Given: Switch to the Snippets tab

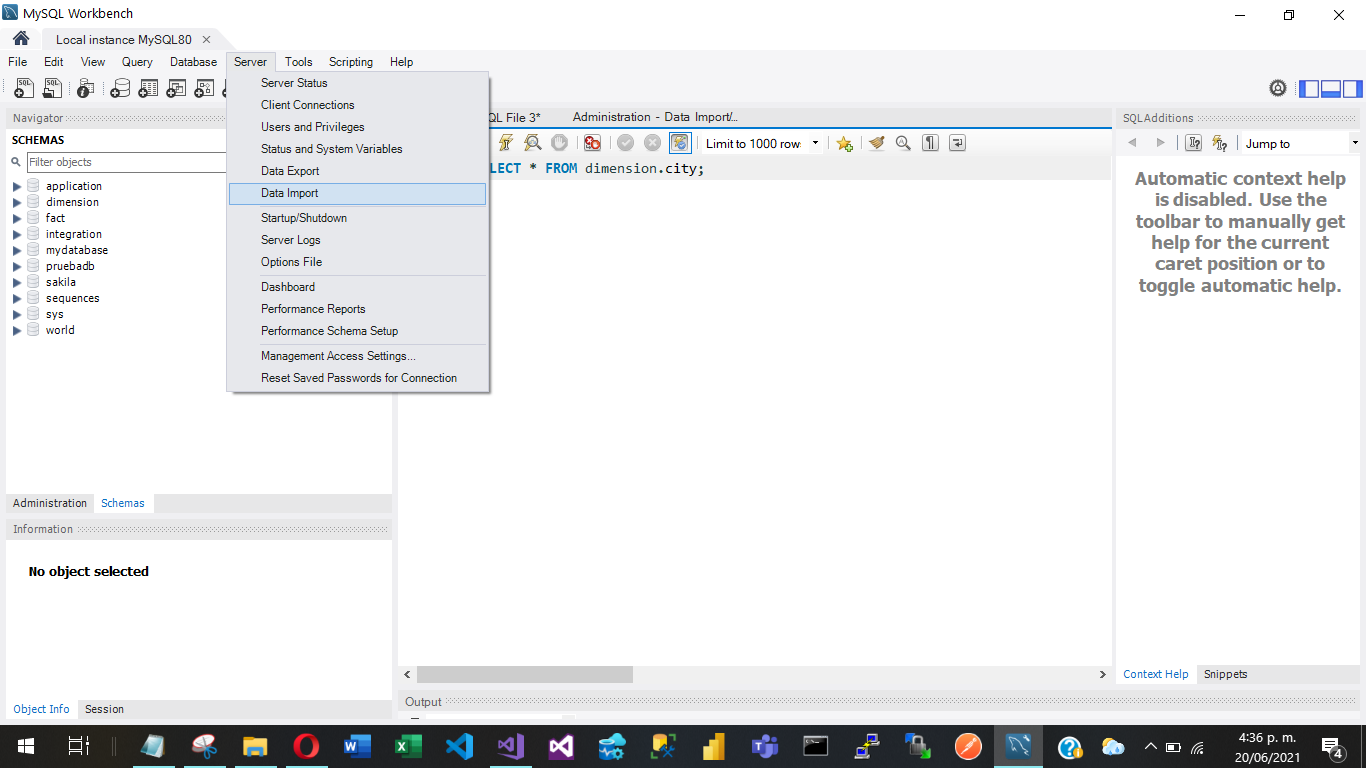Looking at the screenshot, I should [1225, 674].
